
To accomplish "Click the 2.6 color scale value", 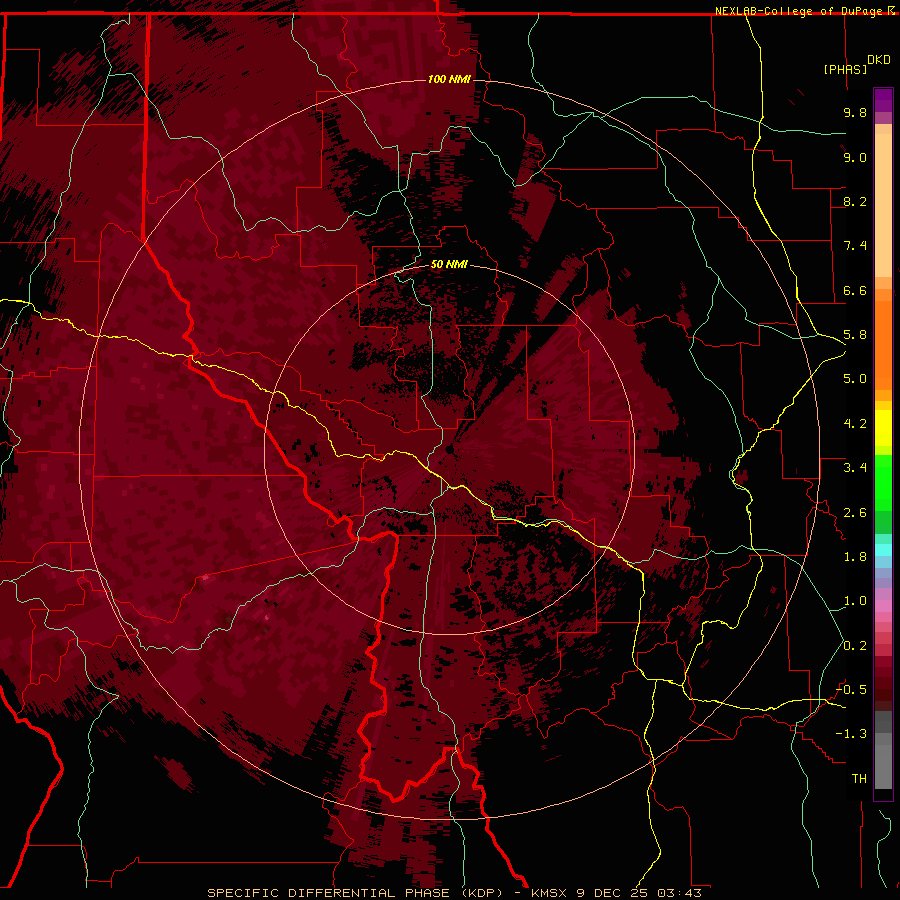I will point(855,513).
